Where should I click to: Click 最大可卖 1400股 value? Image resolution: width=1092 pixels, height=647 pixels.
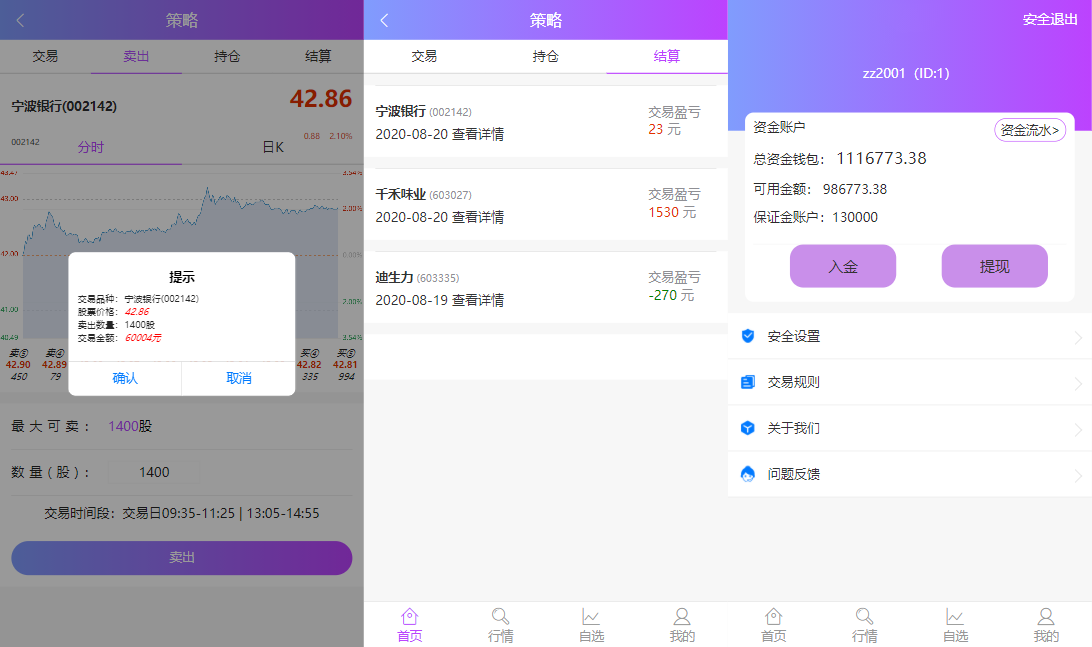pyautogui.click(x=130, y=426)
